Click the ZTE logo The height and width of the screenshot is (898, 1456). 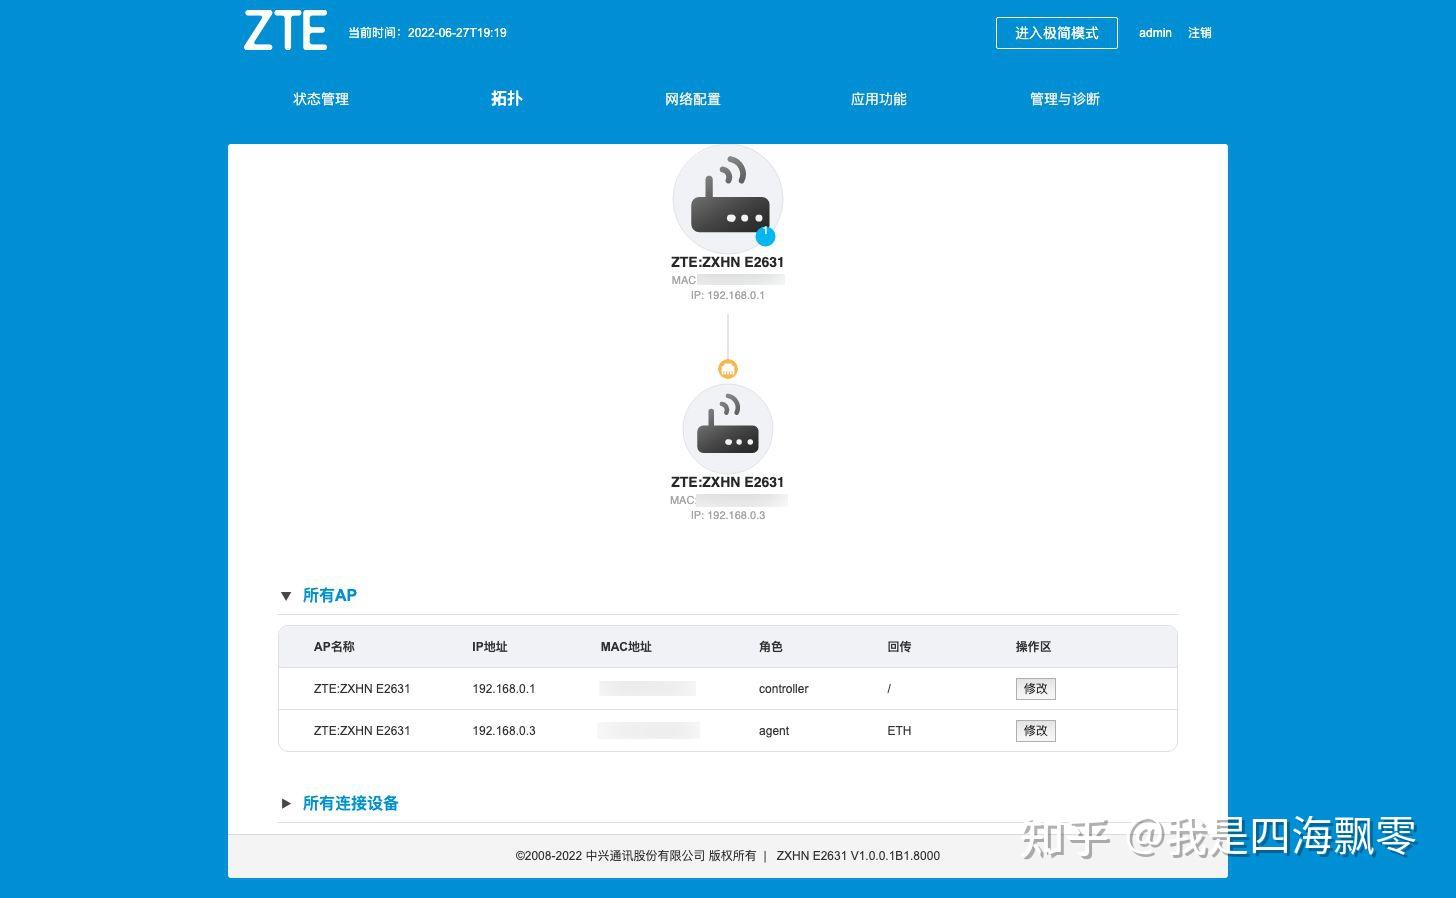(285, 30)
